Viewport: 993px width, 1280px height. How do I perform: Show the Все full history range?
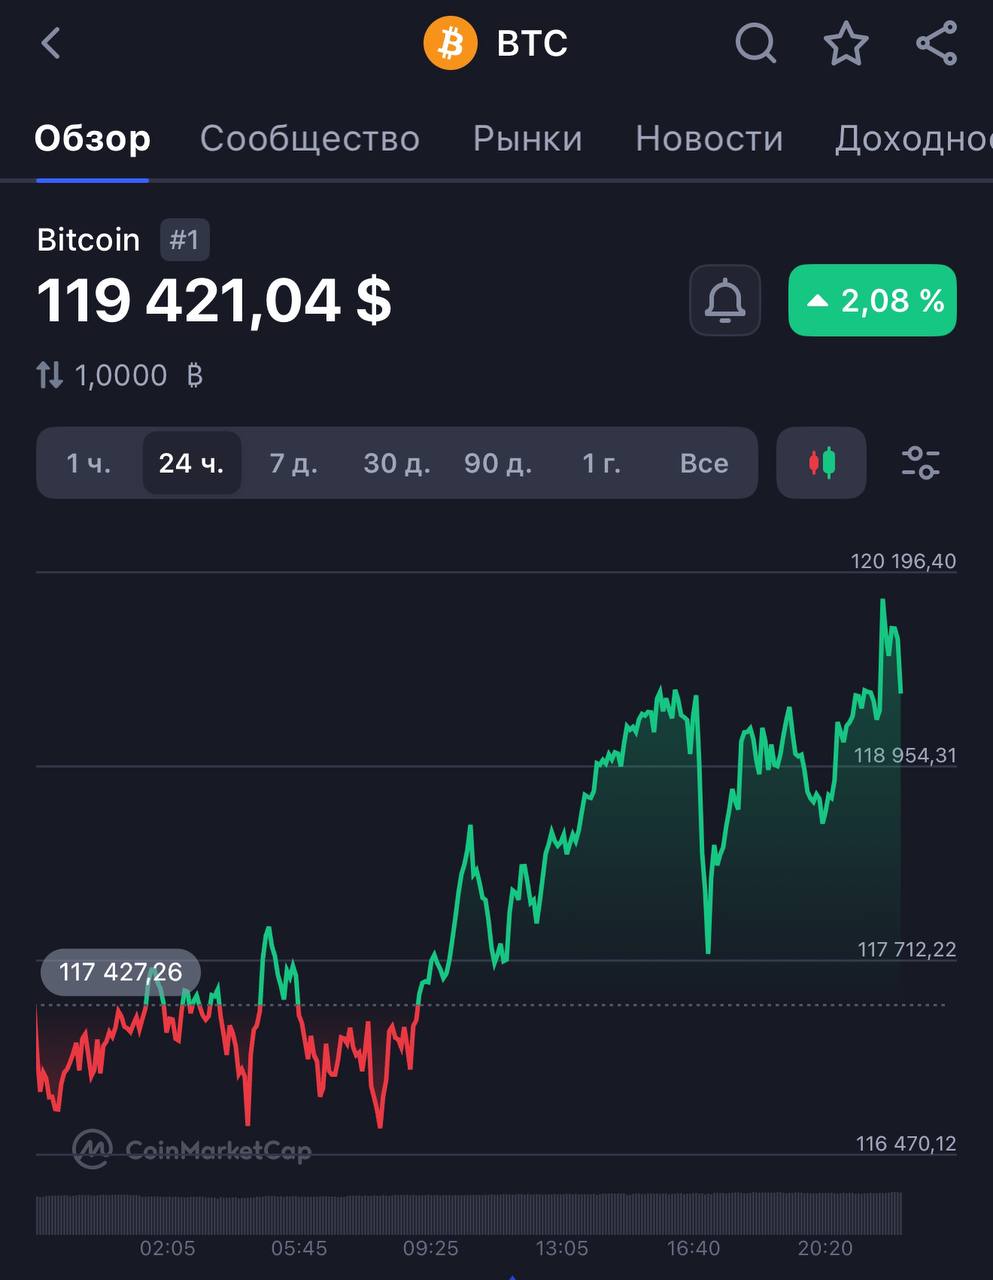point(704,463)
